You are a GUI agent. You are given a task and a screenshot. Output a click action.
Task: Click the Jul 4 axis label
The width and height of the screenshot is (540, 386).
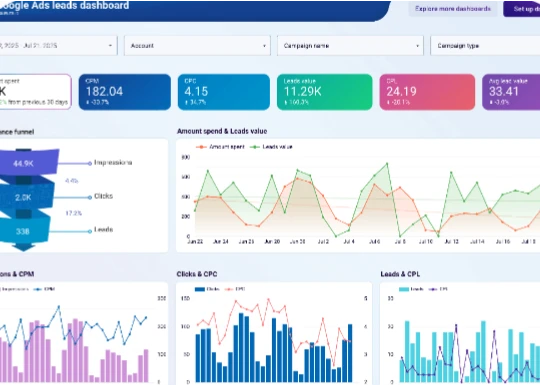(349, 242)
